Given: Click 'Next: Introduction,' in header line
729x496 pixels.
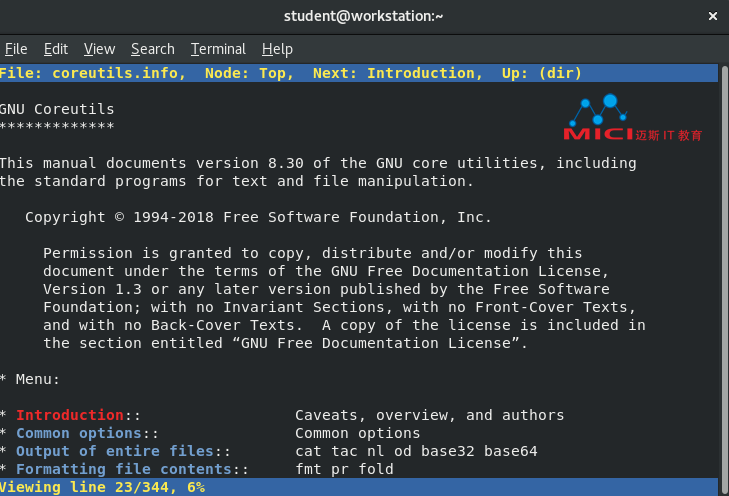Looking at the screenshot, I should coord(398,73).
